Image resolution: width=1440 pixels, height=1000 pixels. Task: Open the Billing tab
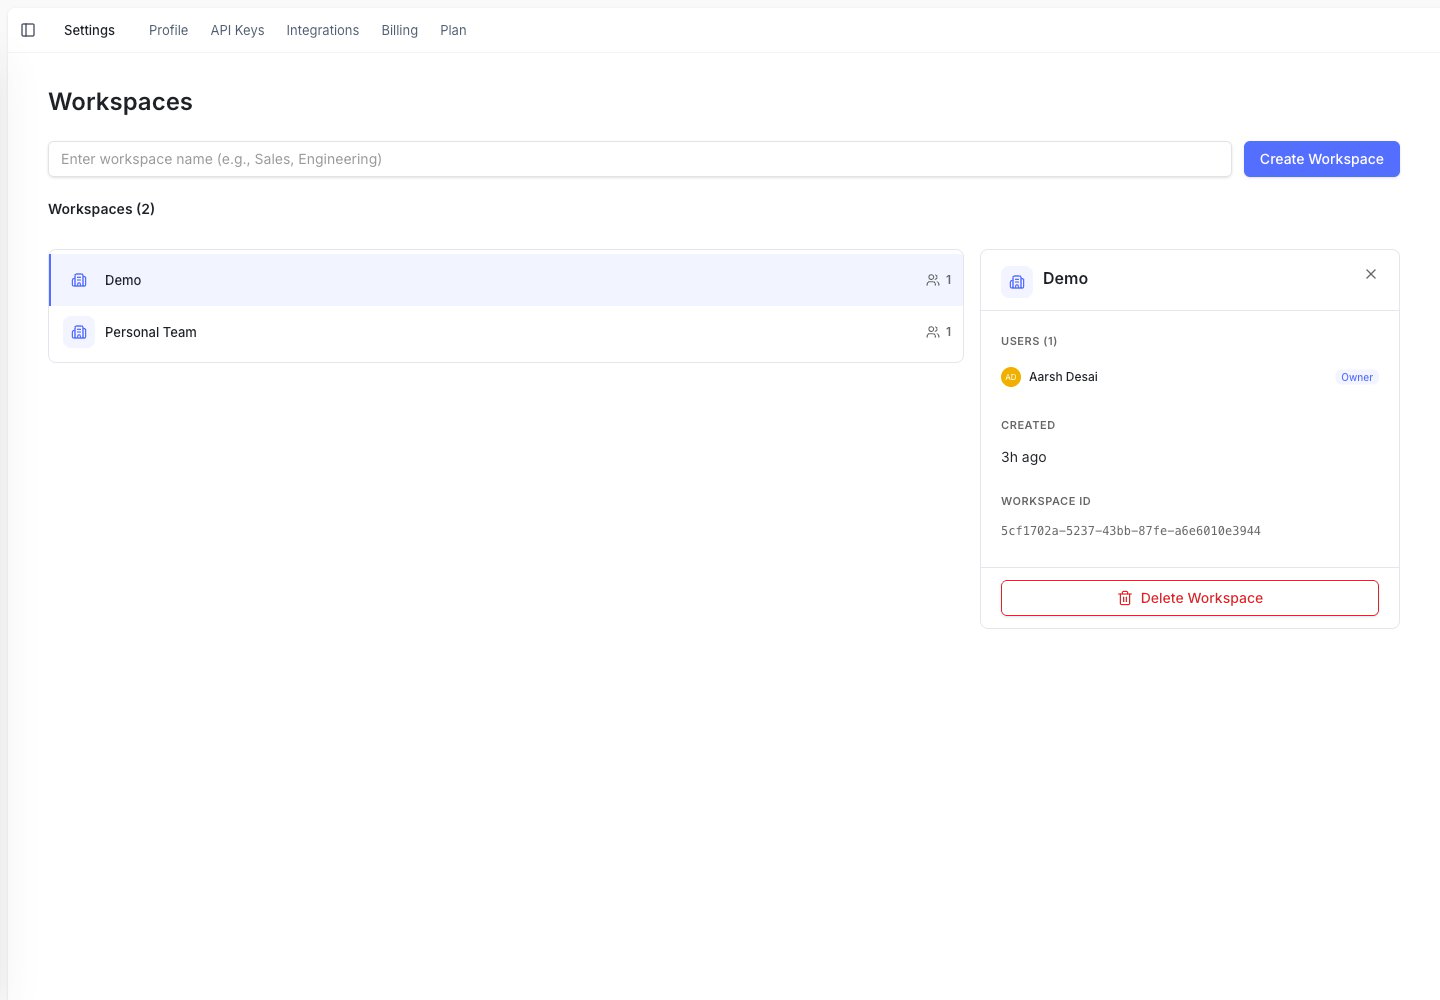[x=399, y=30]
